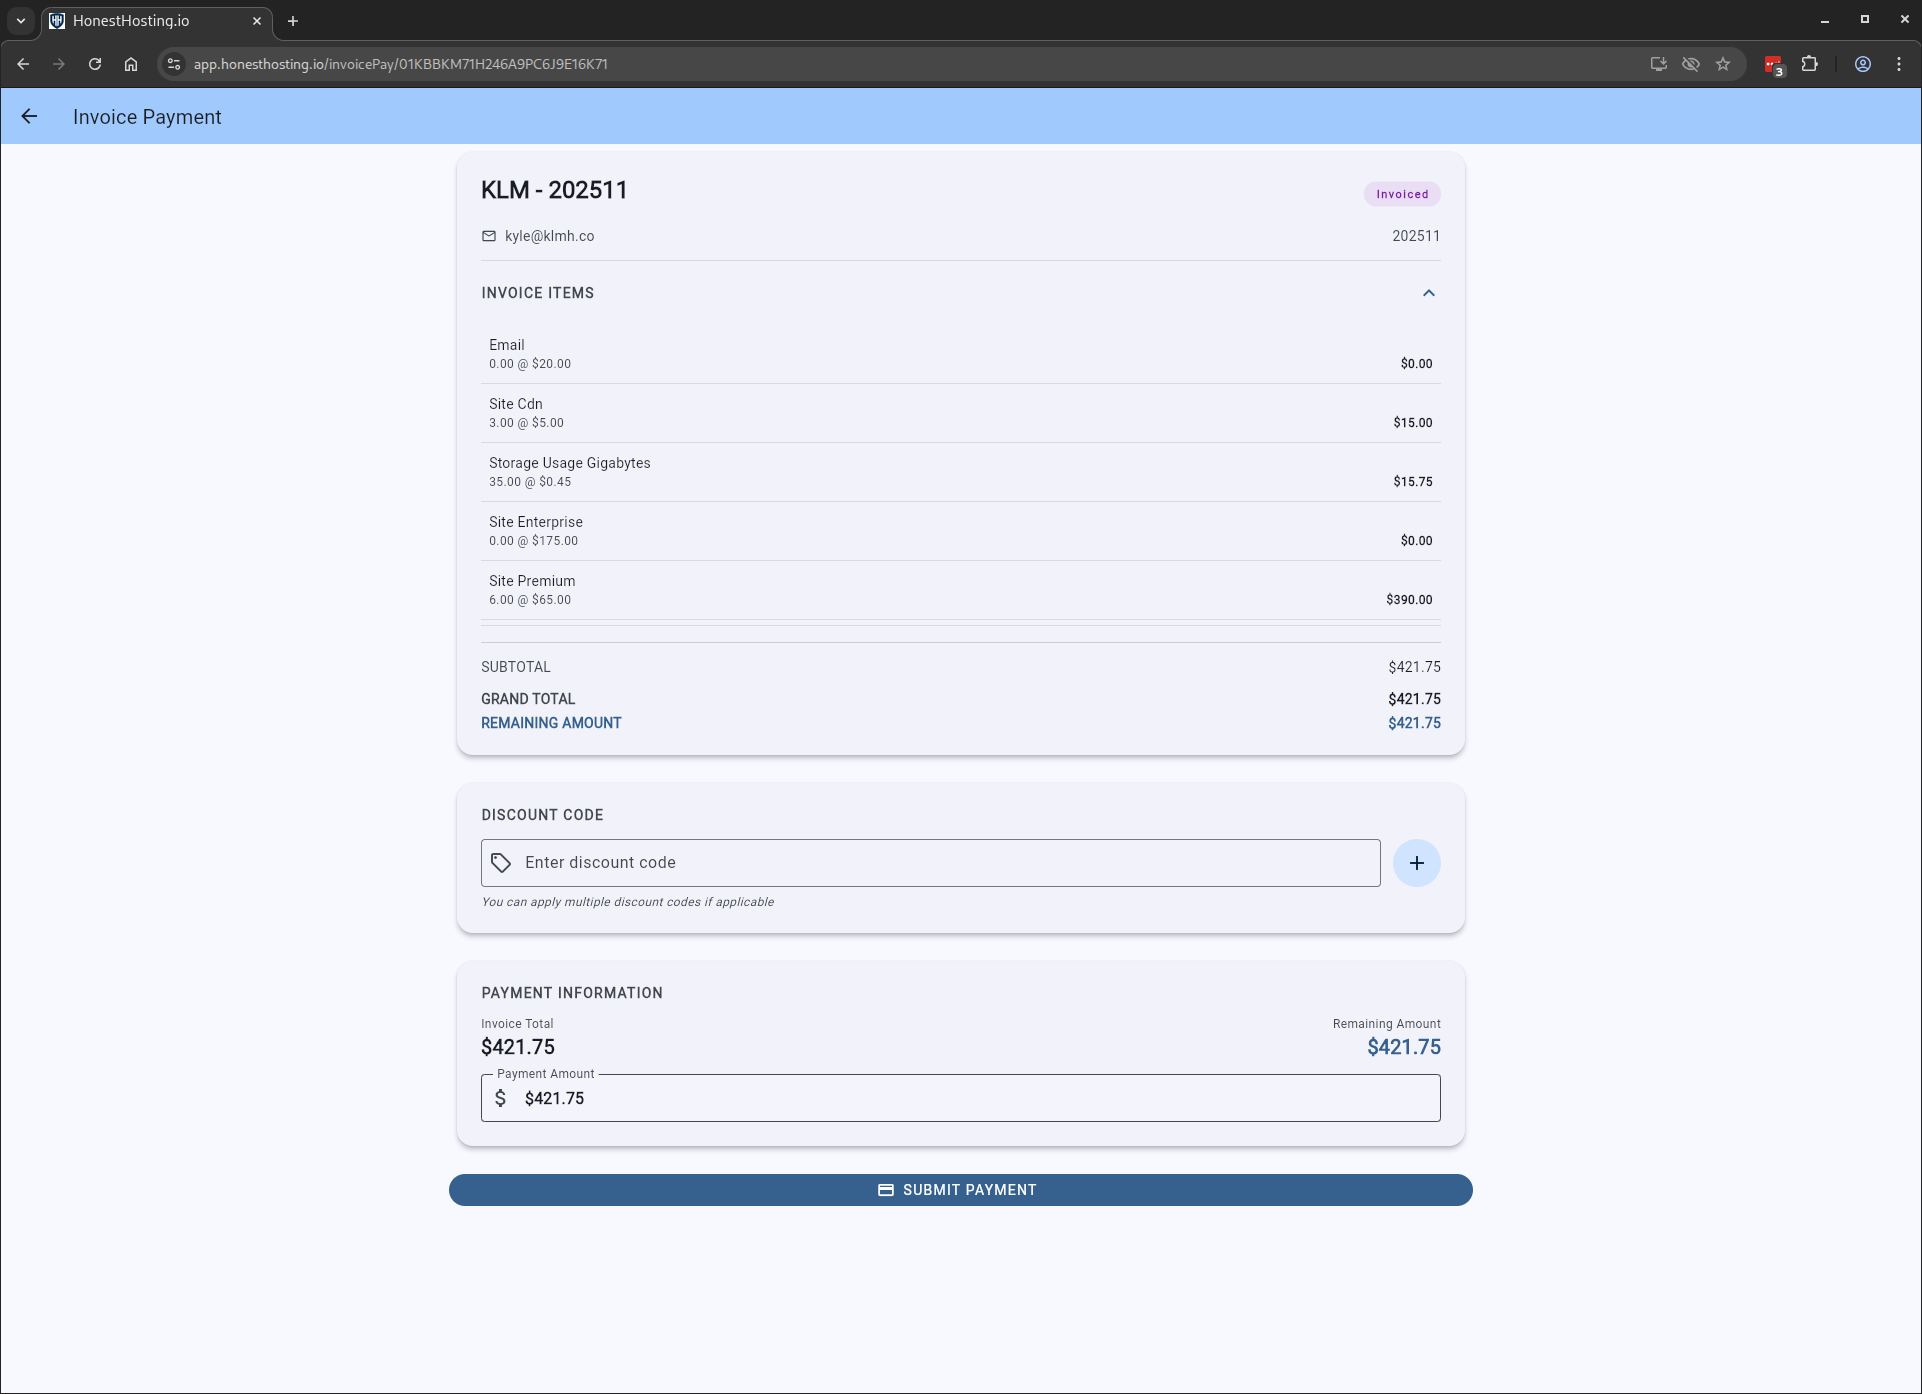Open a new browser tab
The height and width of the screenshot is (1394, 1922).
click(x=293, y=21)
